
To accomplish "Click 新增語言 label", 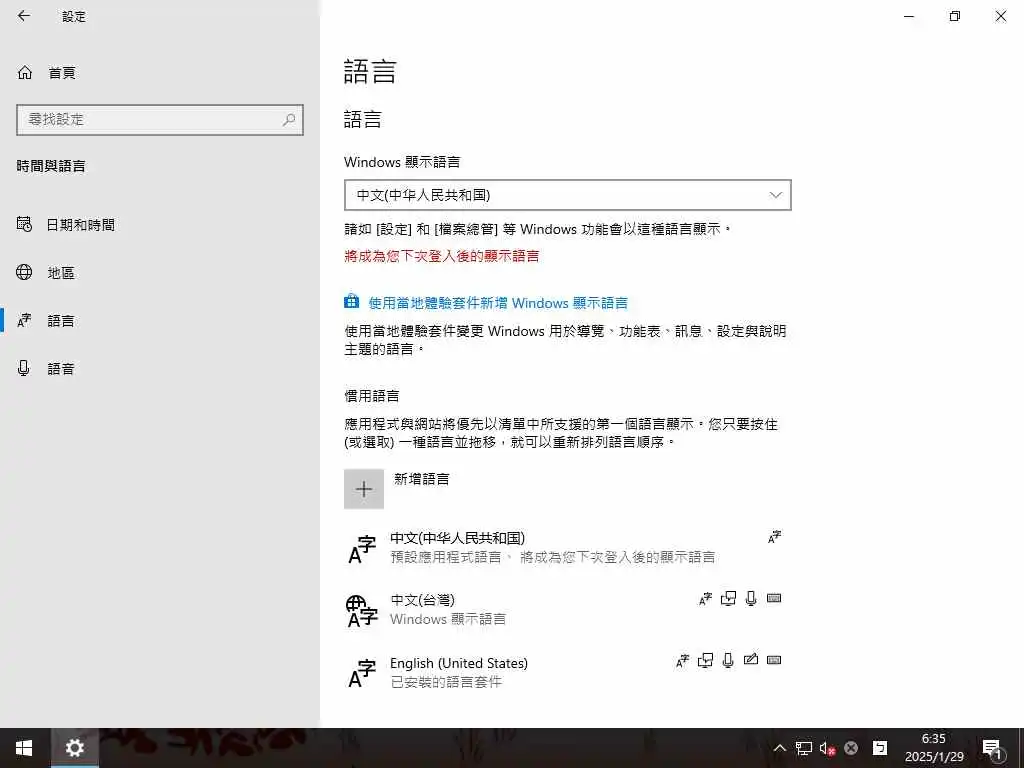I will click(421, 479).
